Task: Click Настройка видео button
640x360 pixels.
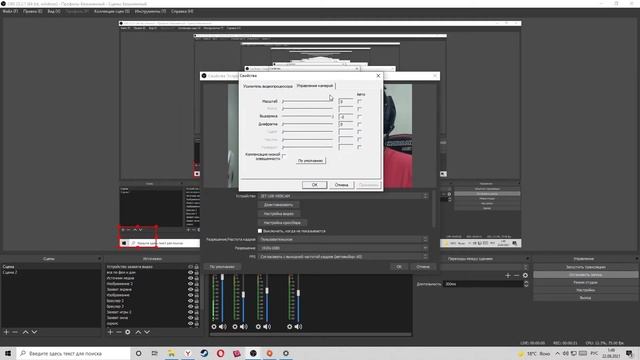Action: coord(279,213)
